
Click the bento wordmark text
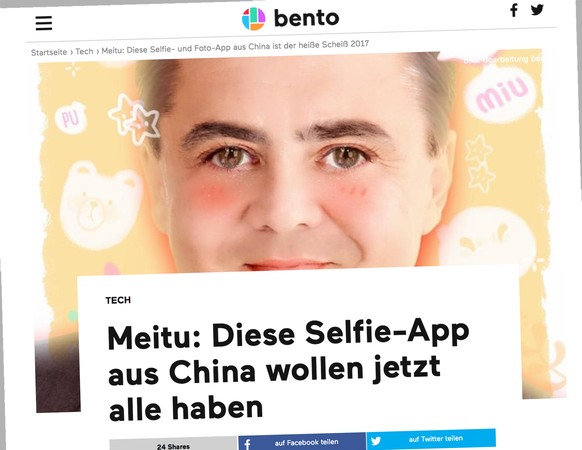307,18
